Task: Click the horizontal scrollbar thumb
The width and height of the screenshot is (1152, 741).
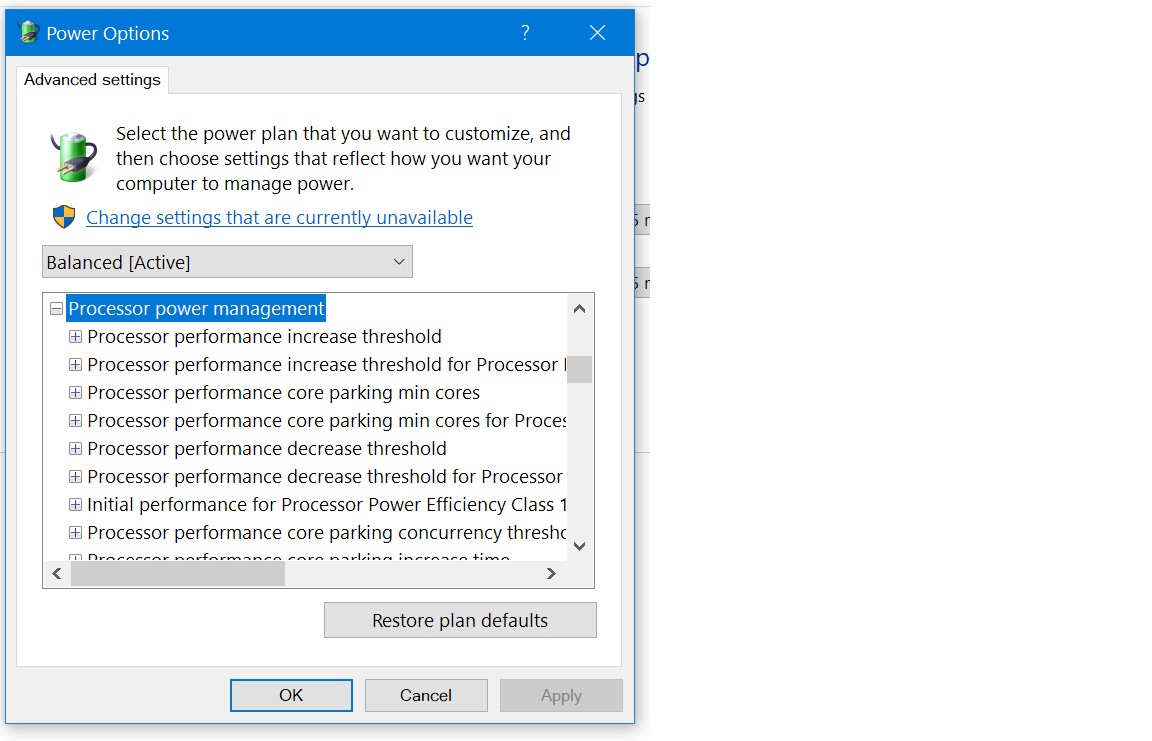Action: point(178,574)
